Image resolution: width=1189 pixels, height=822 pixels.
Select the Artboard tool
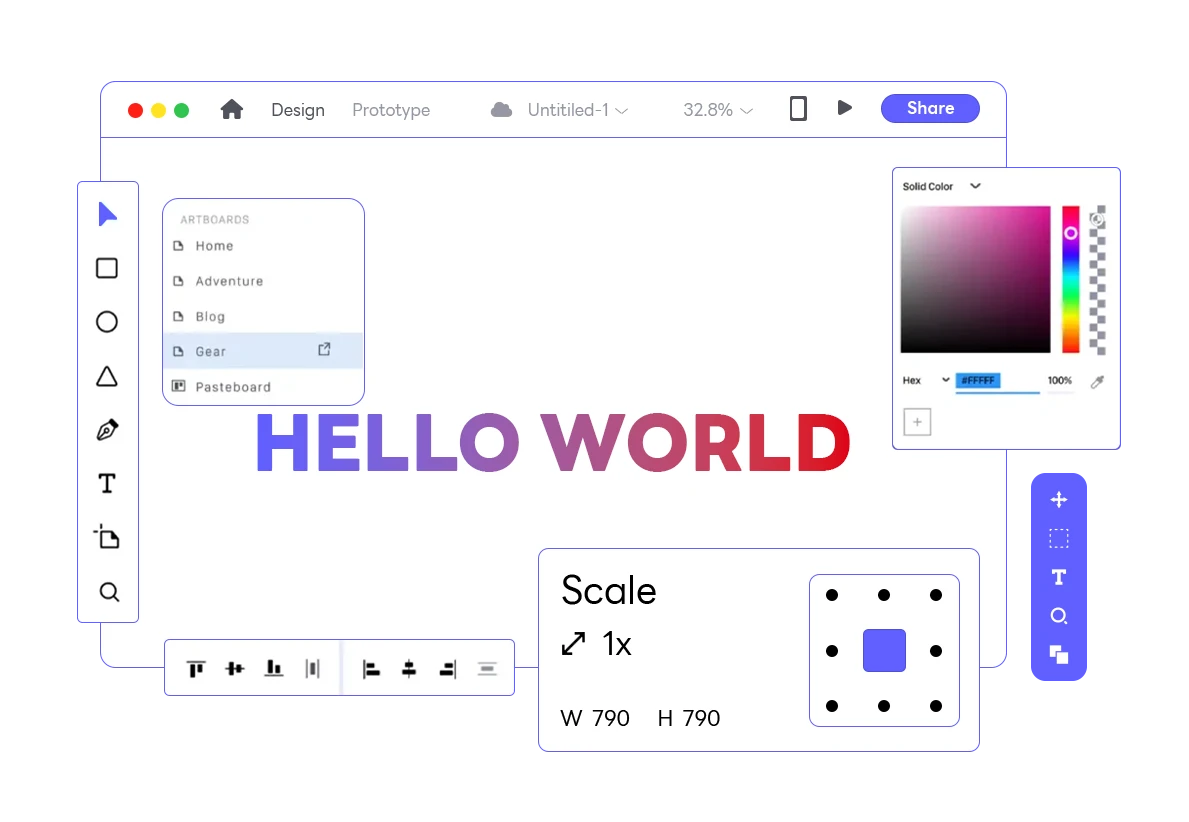[x=107, y=537]
